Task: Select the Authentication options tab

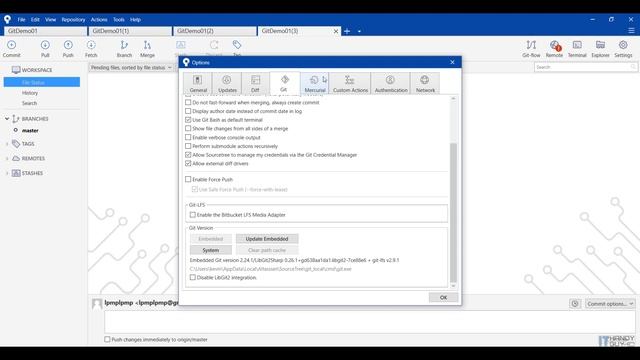Action: [x=391, y=83]
